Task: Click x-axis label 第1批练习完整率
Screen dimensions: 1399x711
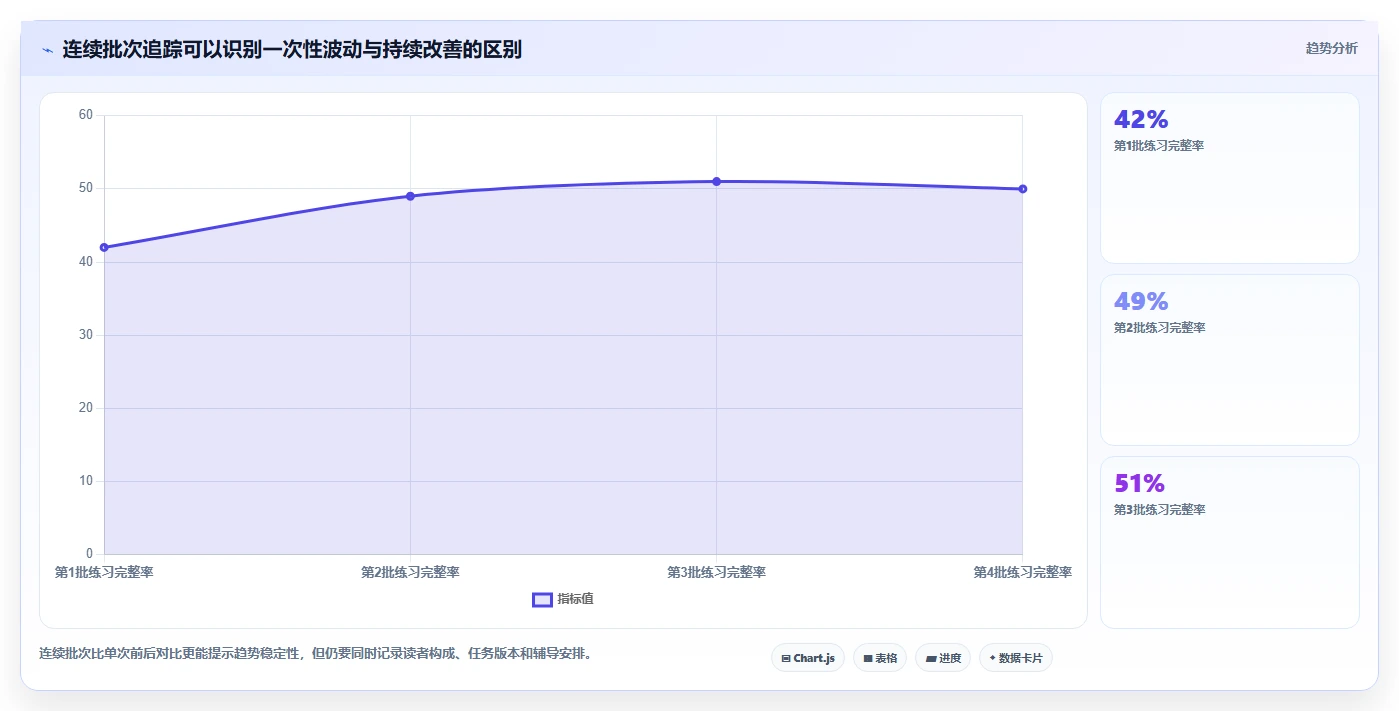Action: (104, 572)
